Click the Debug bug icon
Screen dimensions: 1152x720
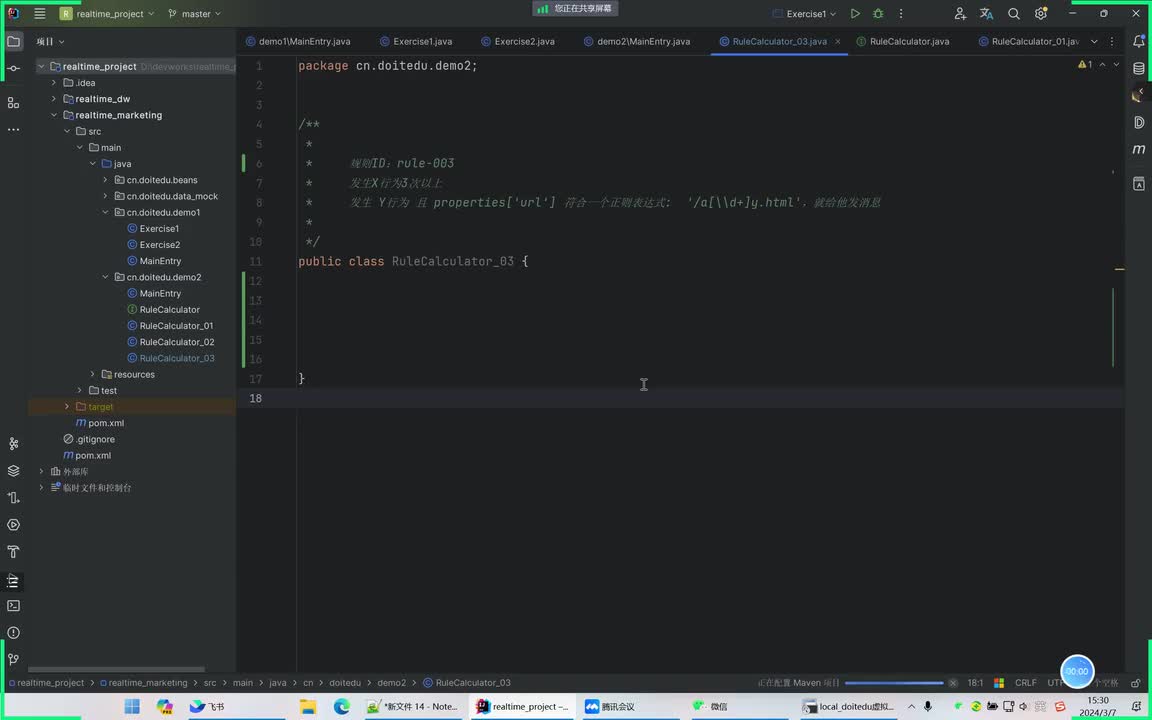click(x=878, y=14)
